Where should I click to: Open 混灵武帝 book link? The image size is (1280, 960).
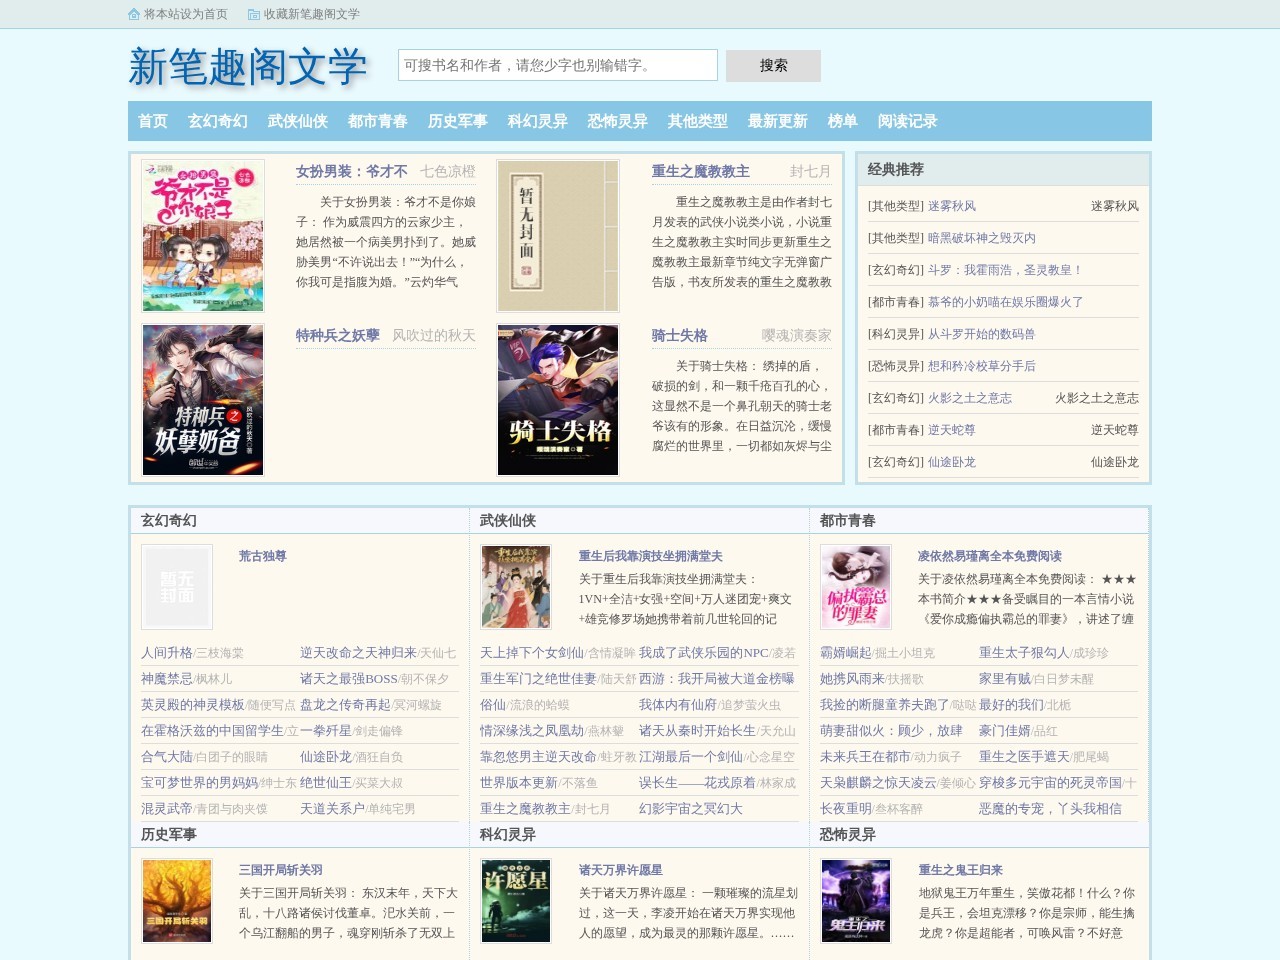167,809
